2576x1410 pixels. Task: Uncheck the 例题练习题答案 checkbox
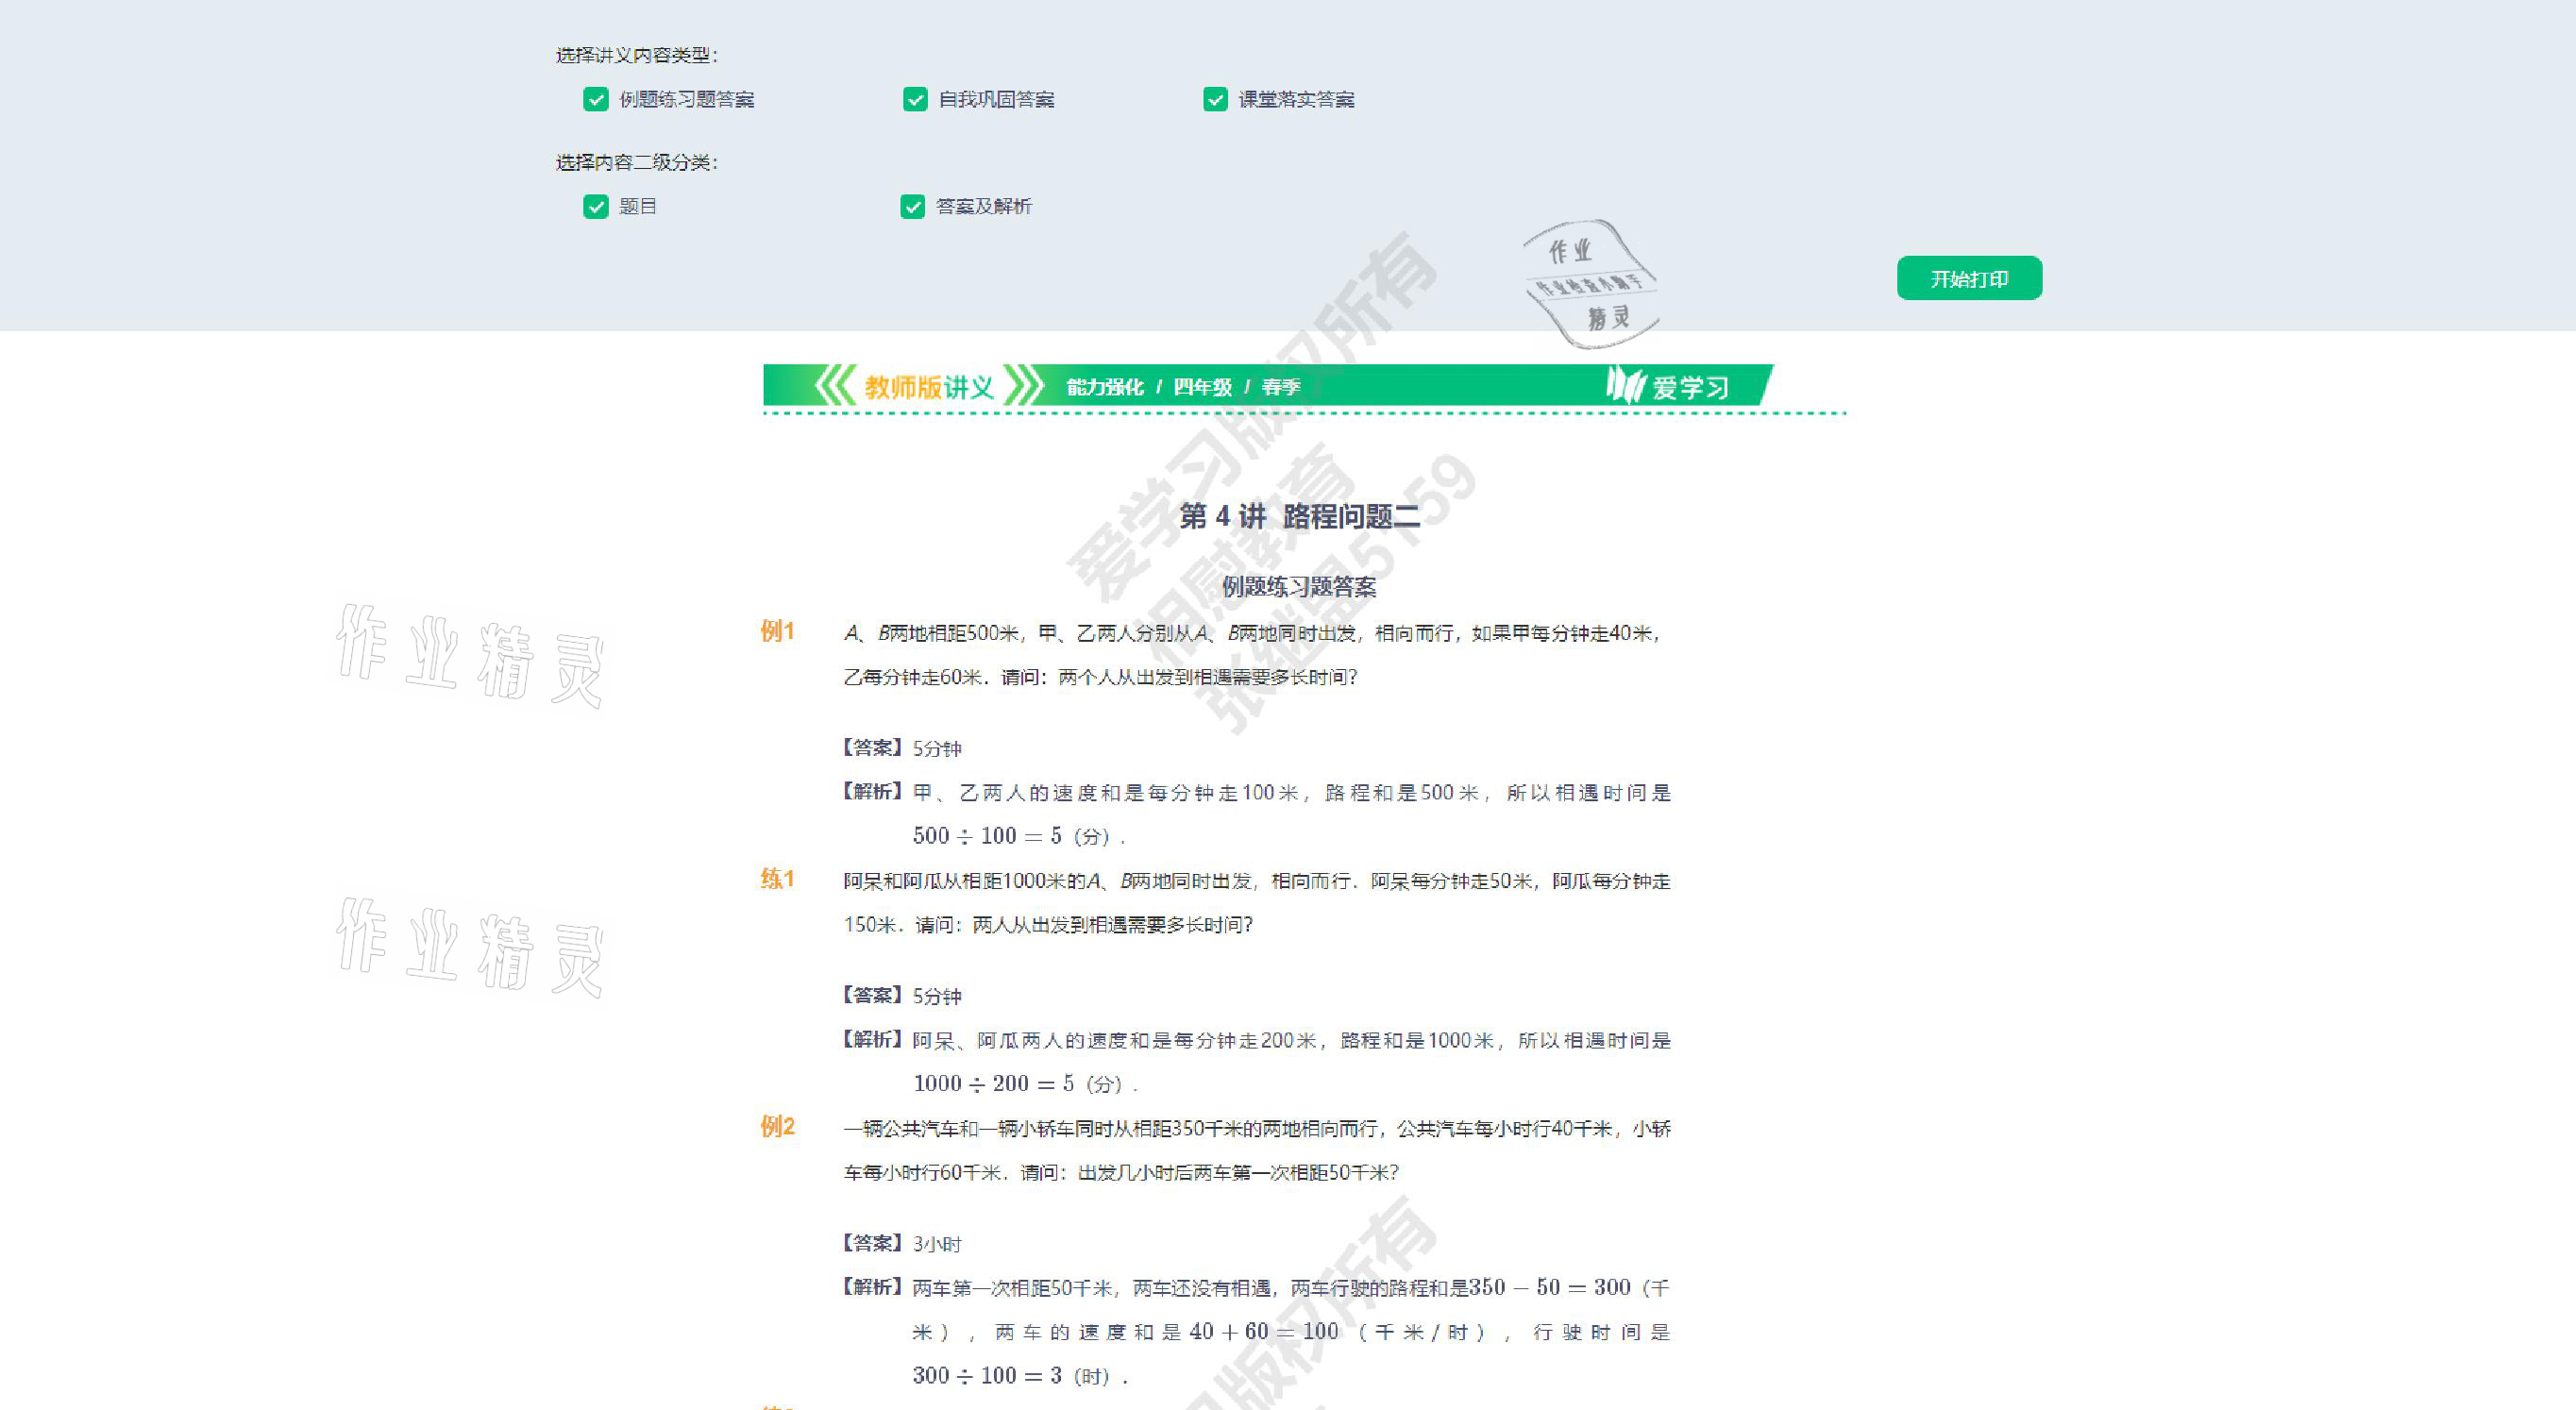coord(596,99)
